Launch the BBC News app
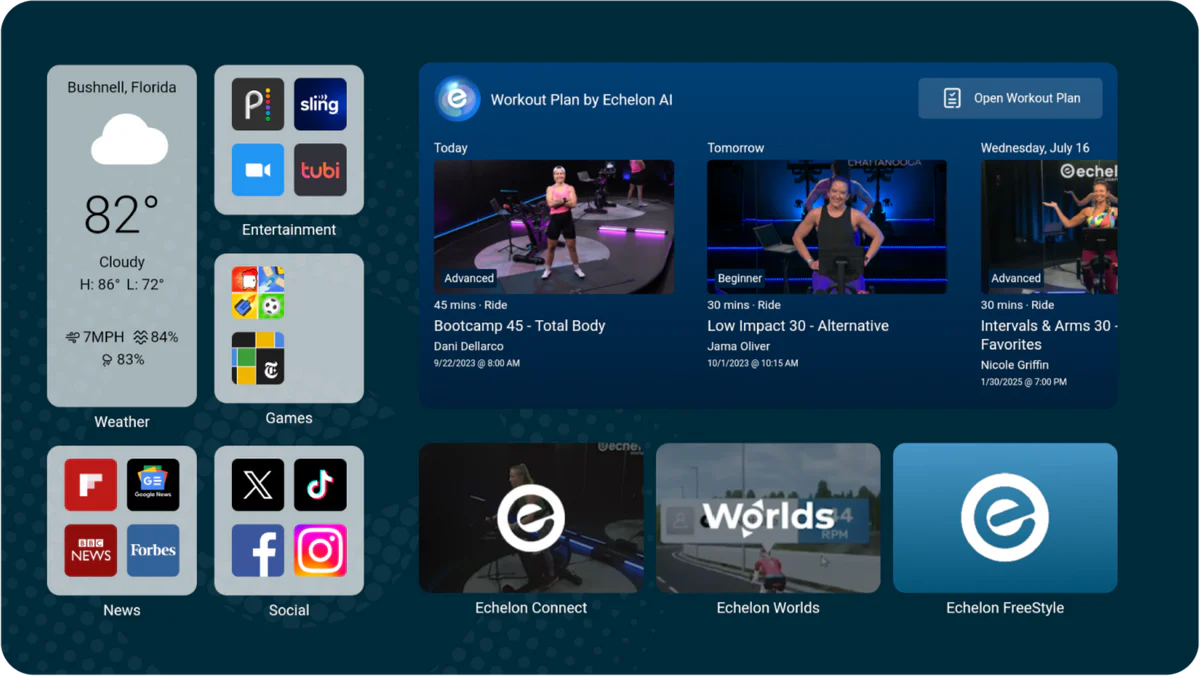The image size is (1200, 676). [91, 551]
